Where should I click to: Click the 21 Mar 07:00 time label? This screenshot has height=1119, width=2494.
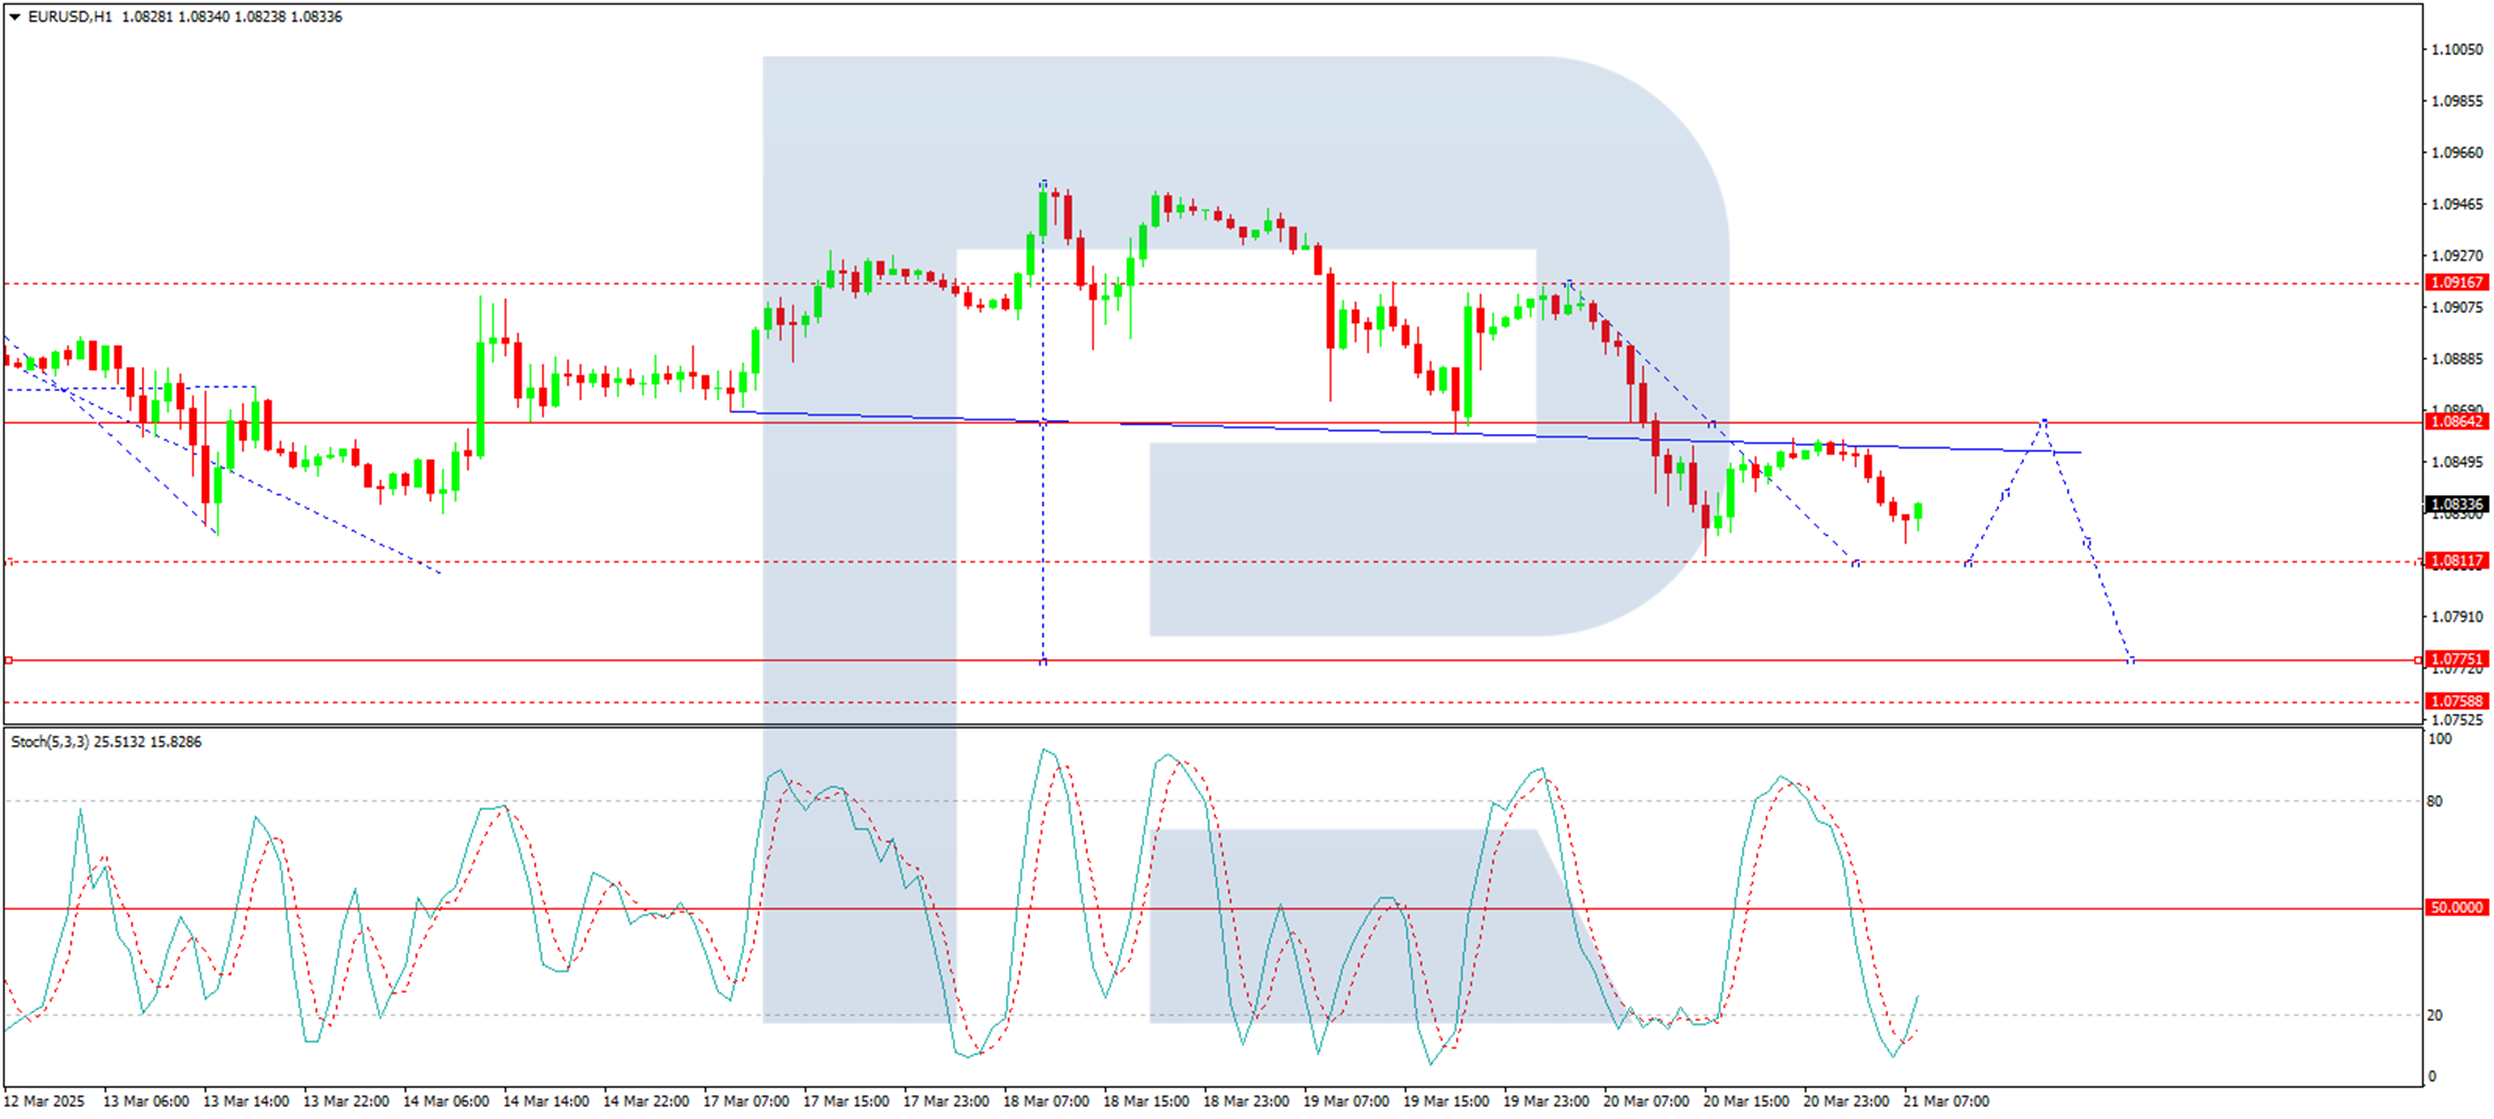(x=1946, y=1102)
